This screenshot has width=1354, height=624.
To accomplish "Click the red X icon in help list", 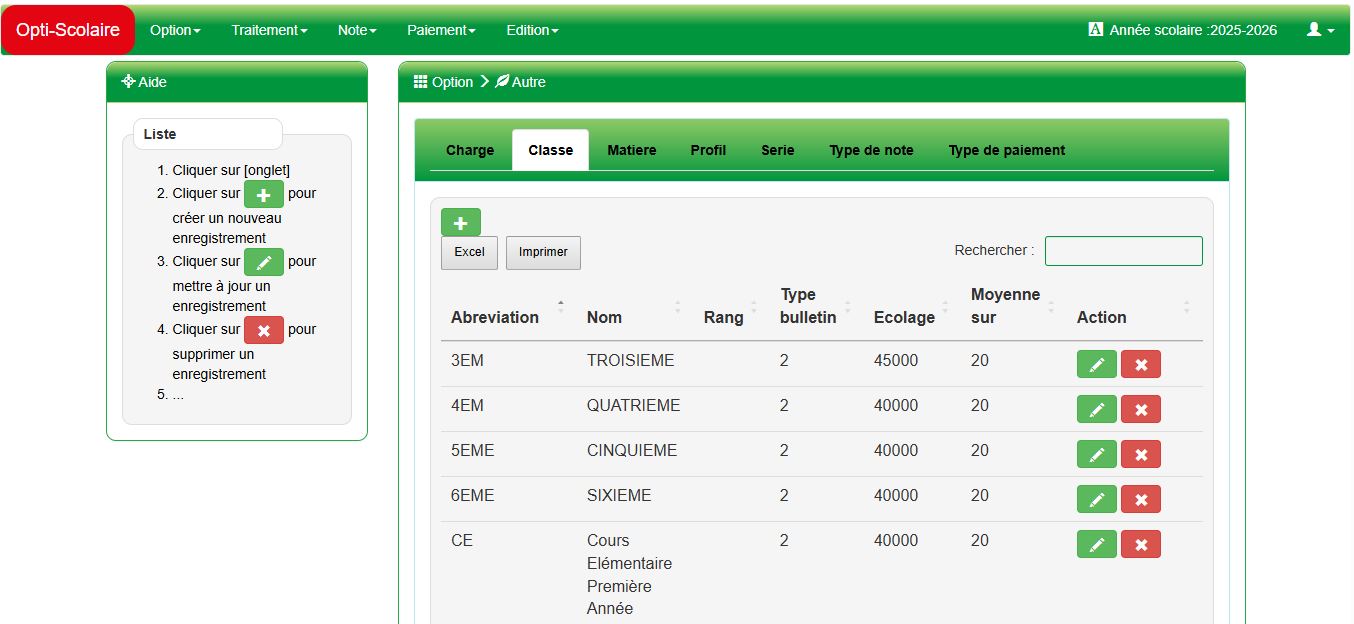I will 264,330.
